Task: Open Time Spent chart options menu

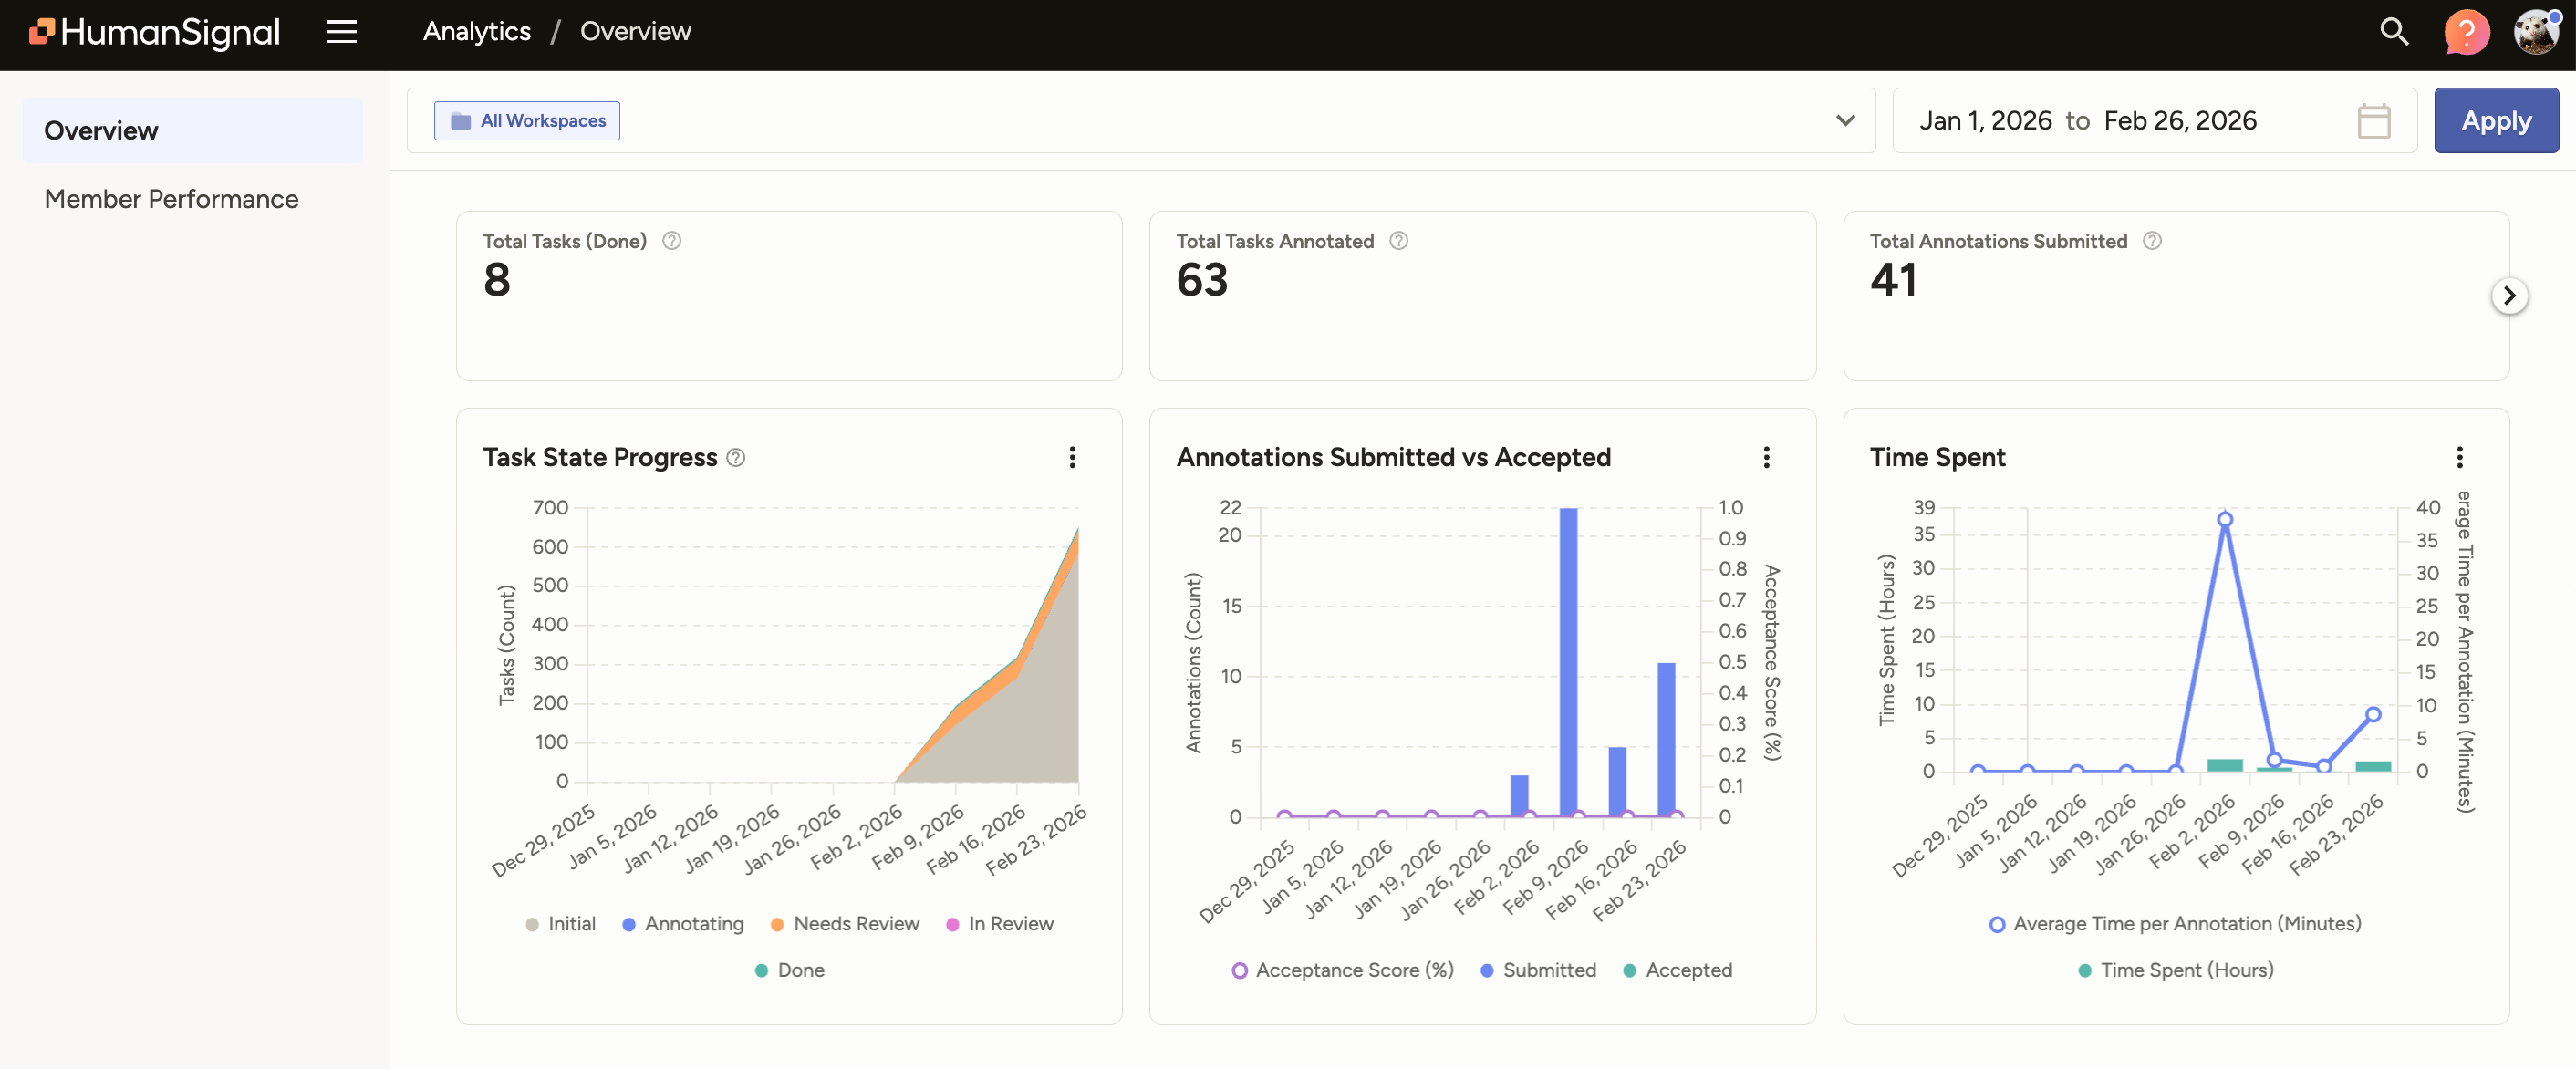Action: click(x=2459, y=458)
